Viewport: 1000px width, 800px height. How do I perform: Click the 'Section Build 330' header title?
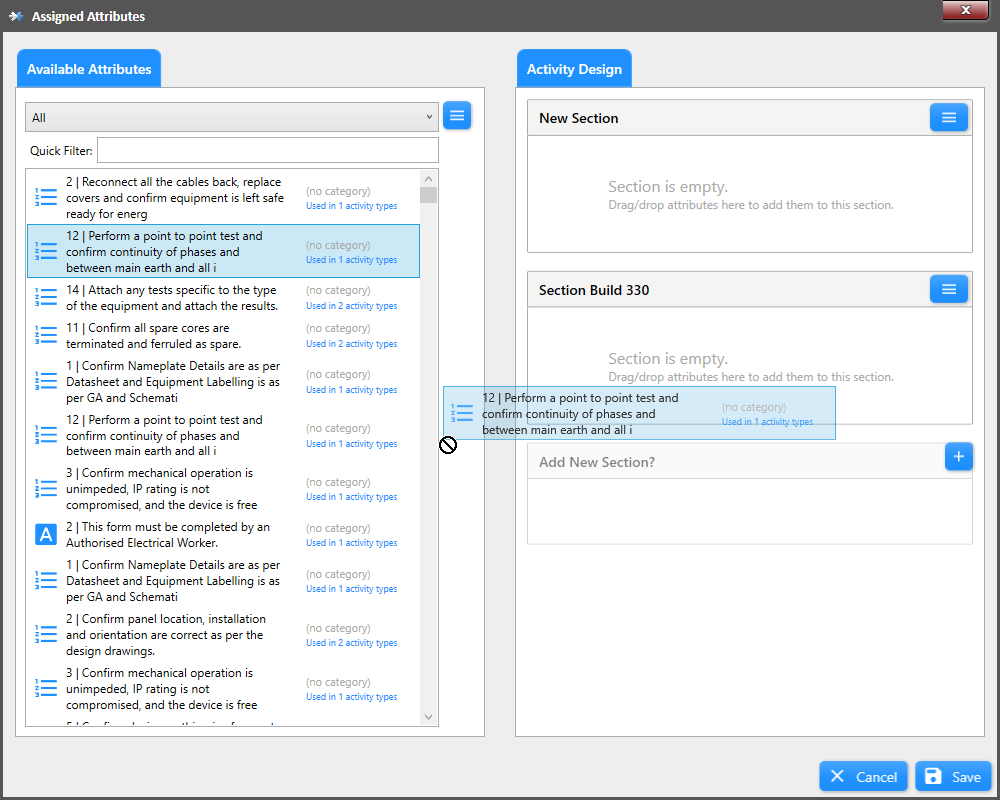pos(594,290)
